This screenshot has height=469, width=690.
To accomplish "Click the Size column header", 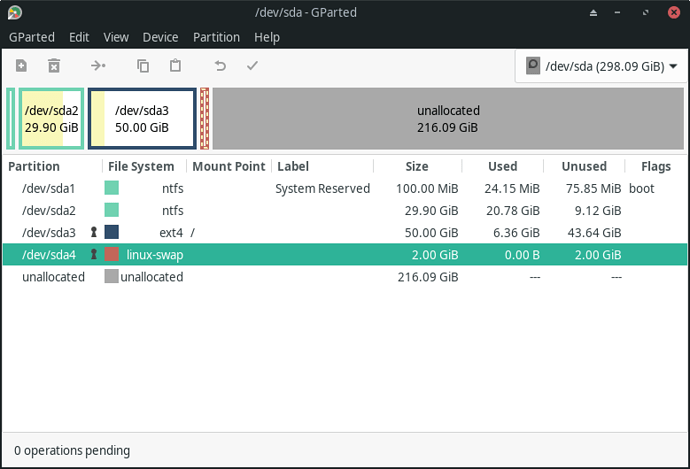I will click(416, 166).
